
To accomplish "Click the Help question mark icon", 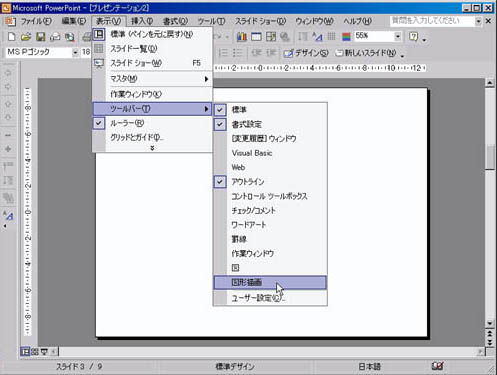I will (x=413, y=36).
